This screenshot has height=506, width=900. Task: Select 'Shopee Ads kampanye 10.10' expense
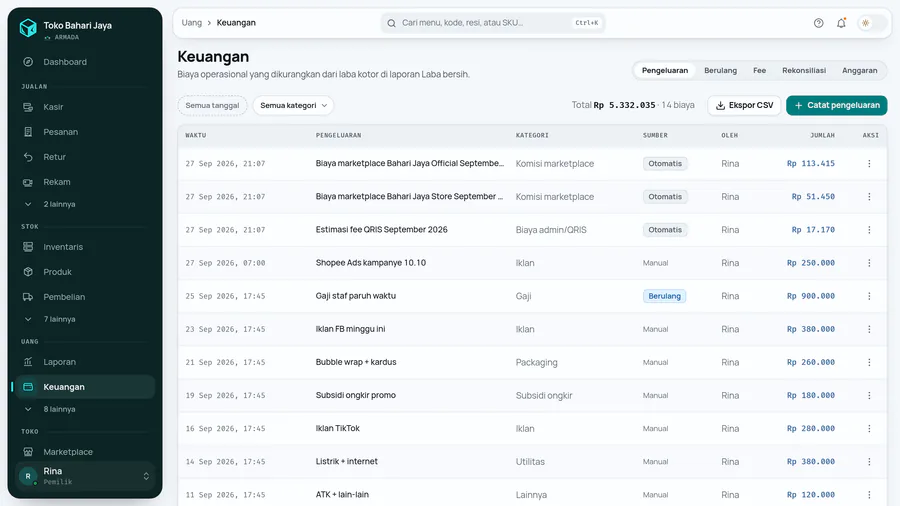pyautogui.click(x=371, y=263)
